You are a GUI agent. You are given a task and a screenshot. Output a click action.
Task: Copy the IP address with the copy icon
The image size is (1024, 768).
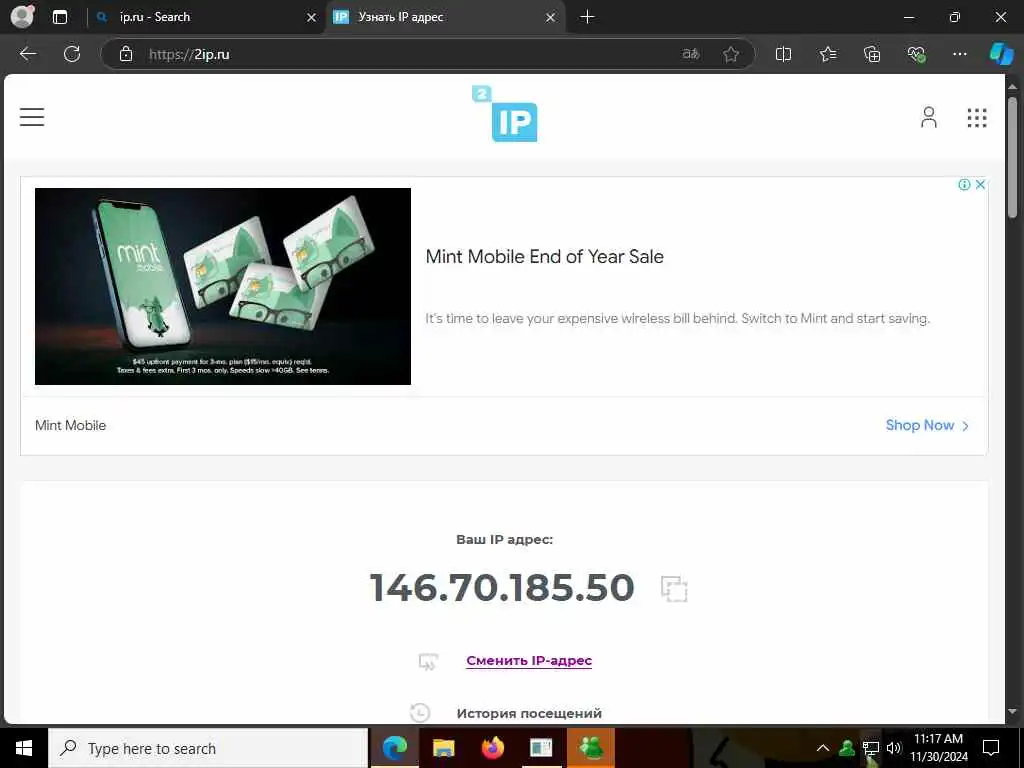click(674, 588)
